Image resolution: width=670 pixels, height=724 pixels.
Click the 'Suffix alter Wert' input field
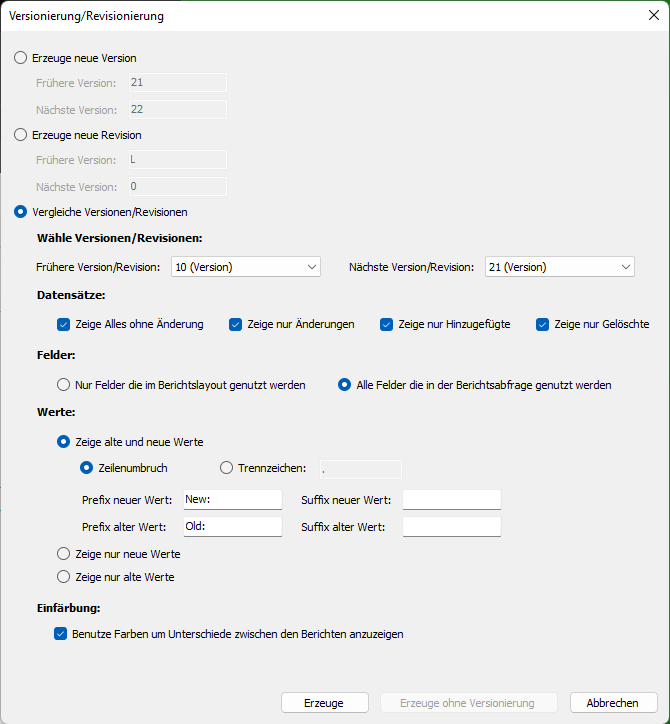click(451, 527)
